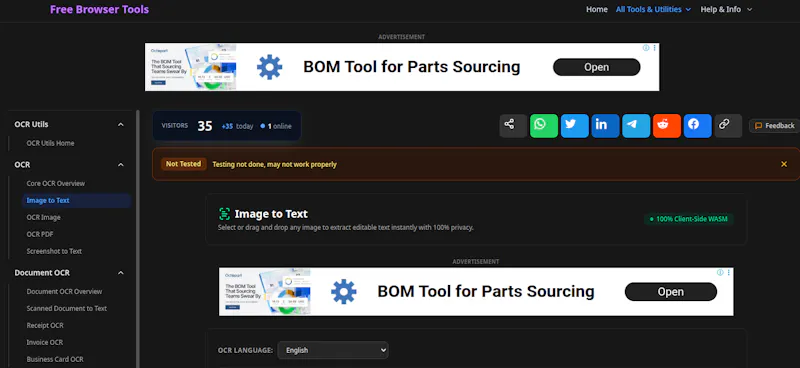800x368 pixels.
Task: Open Document OCR Overview in sidebar
Action: (x=64, y=291)
